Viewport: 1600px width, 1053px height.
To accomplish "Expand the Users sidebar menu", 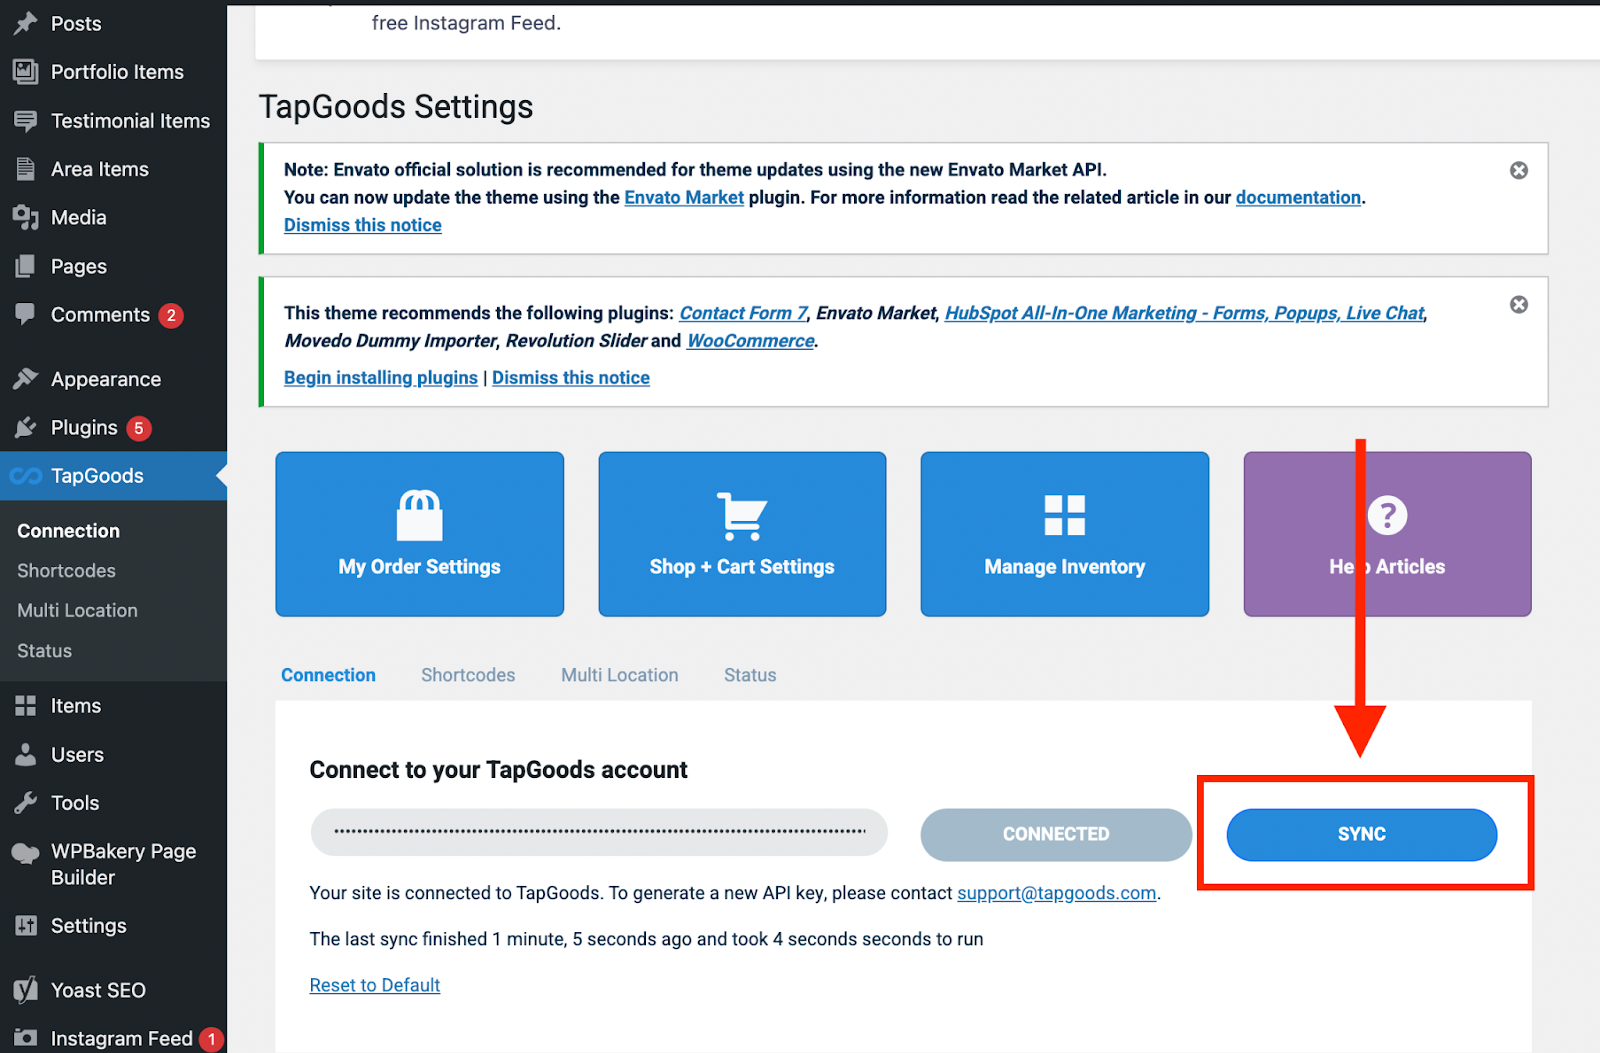I will (x=26, y=754).
